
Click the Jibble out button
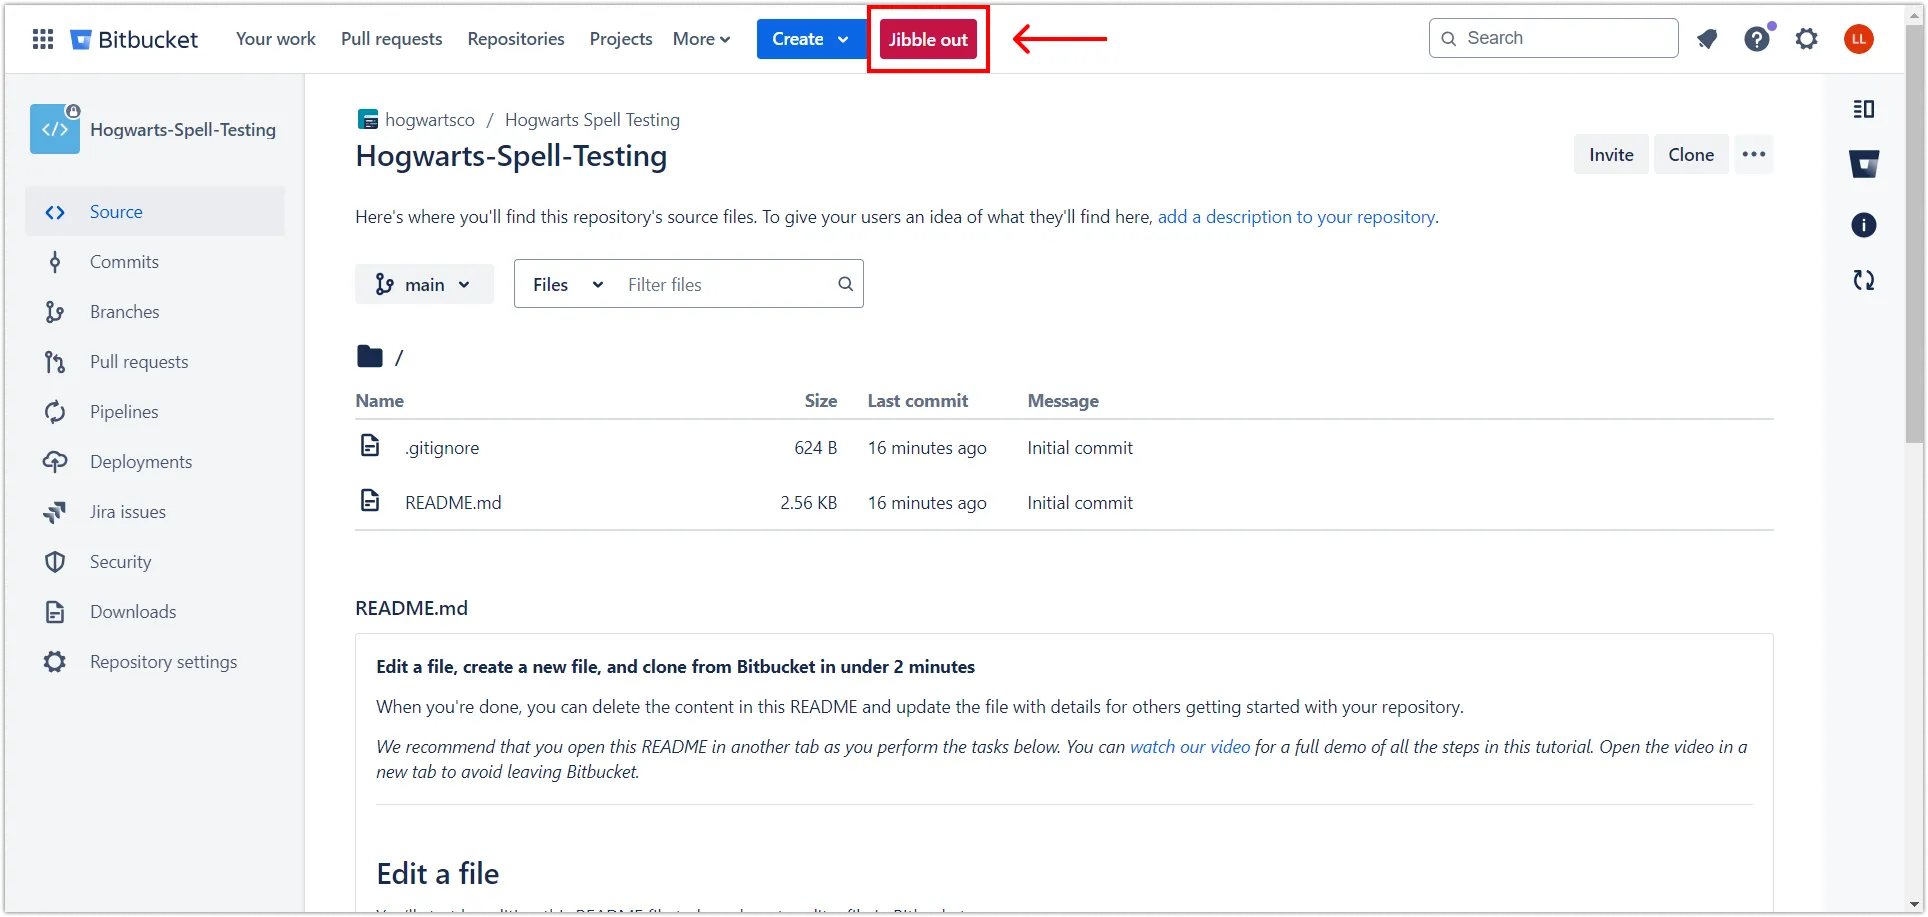pyautogui.click(x=928, y=39)
